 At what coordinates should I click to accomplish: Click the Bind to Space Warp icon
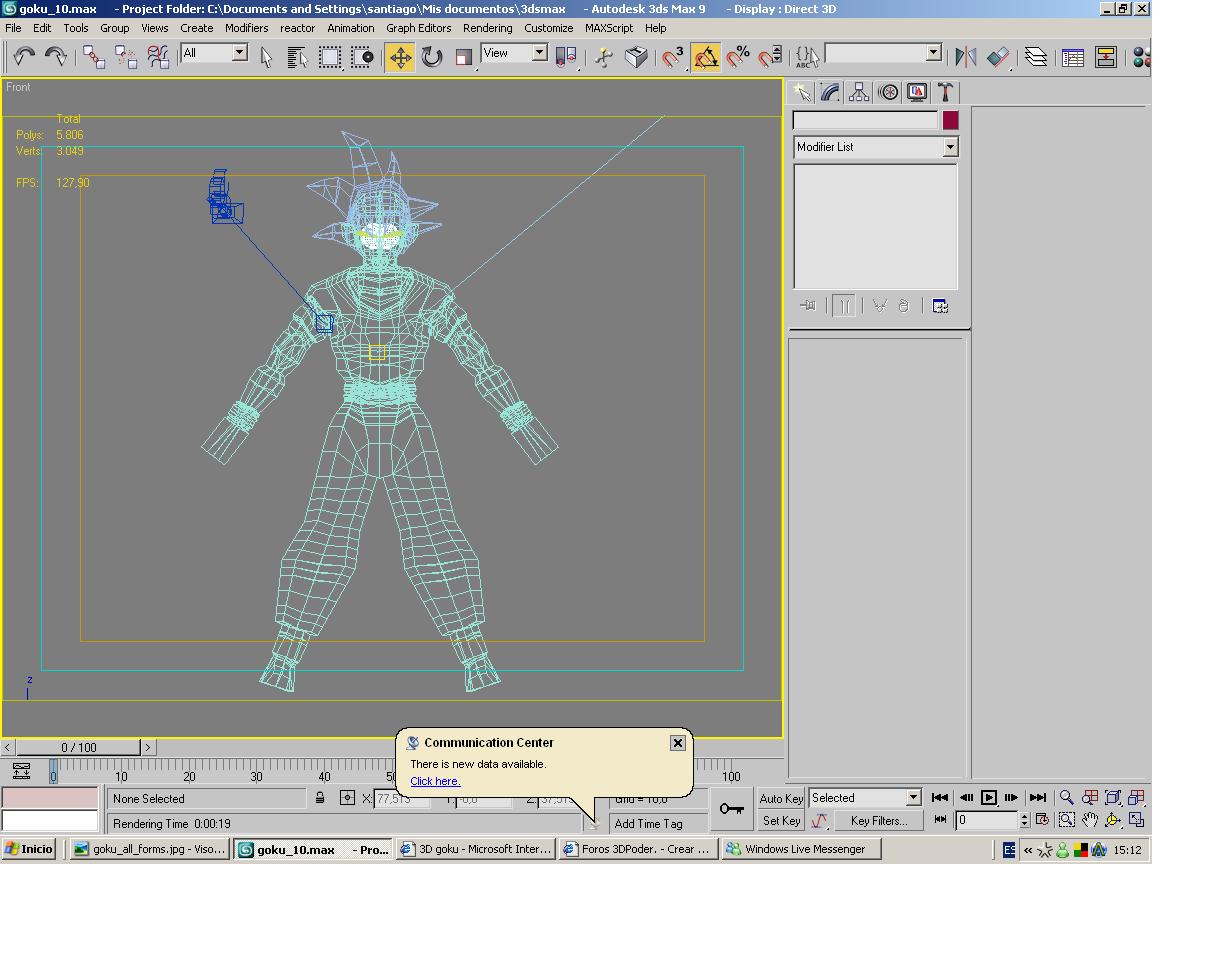click(158, 57)
